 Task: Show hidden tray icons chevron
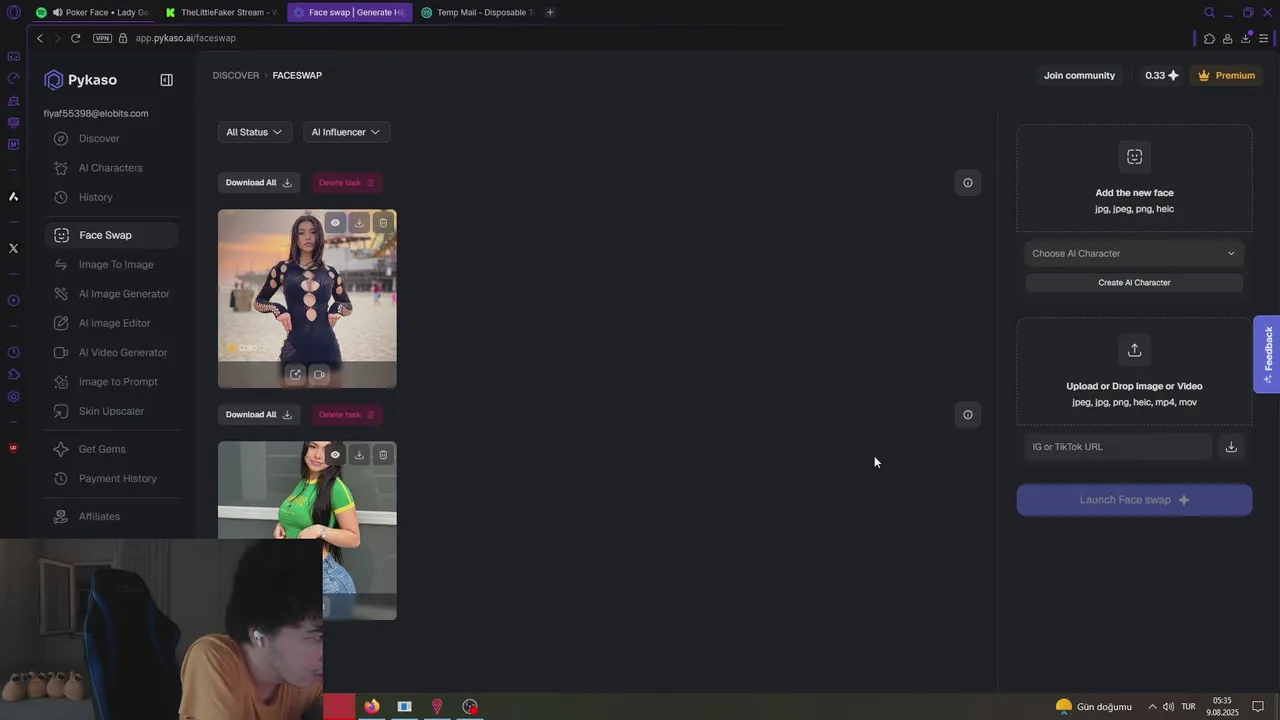(x=1152, y=707)
